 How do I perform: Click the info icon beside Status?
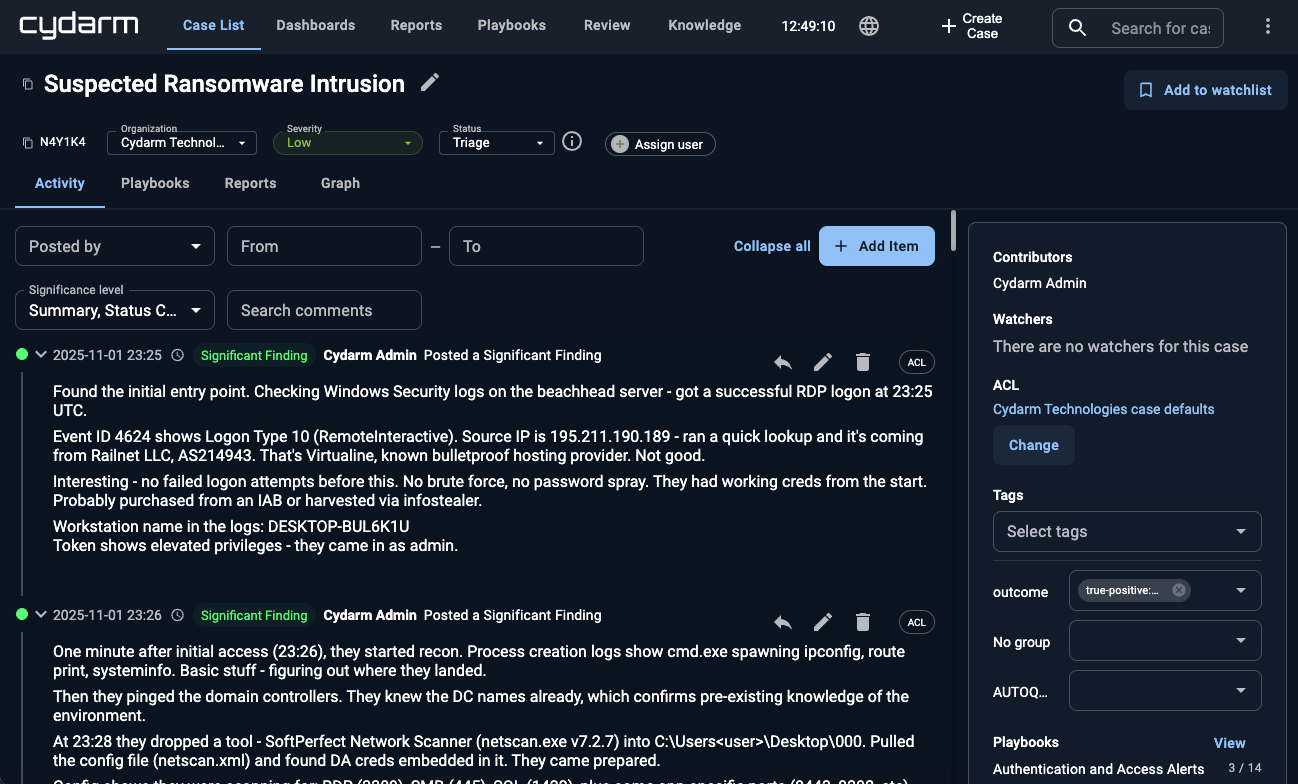571,141
